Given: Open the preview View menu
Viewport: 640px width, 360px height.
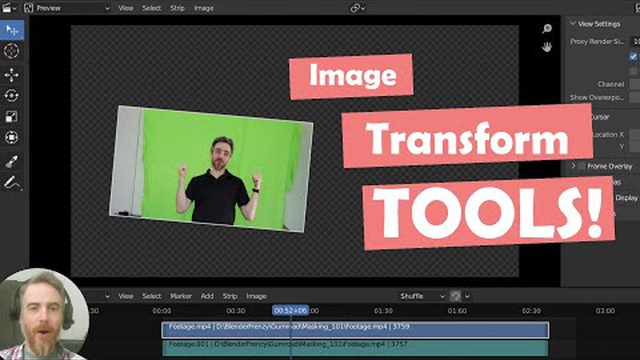Looking at the screenshot, I should pos(126,8).
